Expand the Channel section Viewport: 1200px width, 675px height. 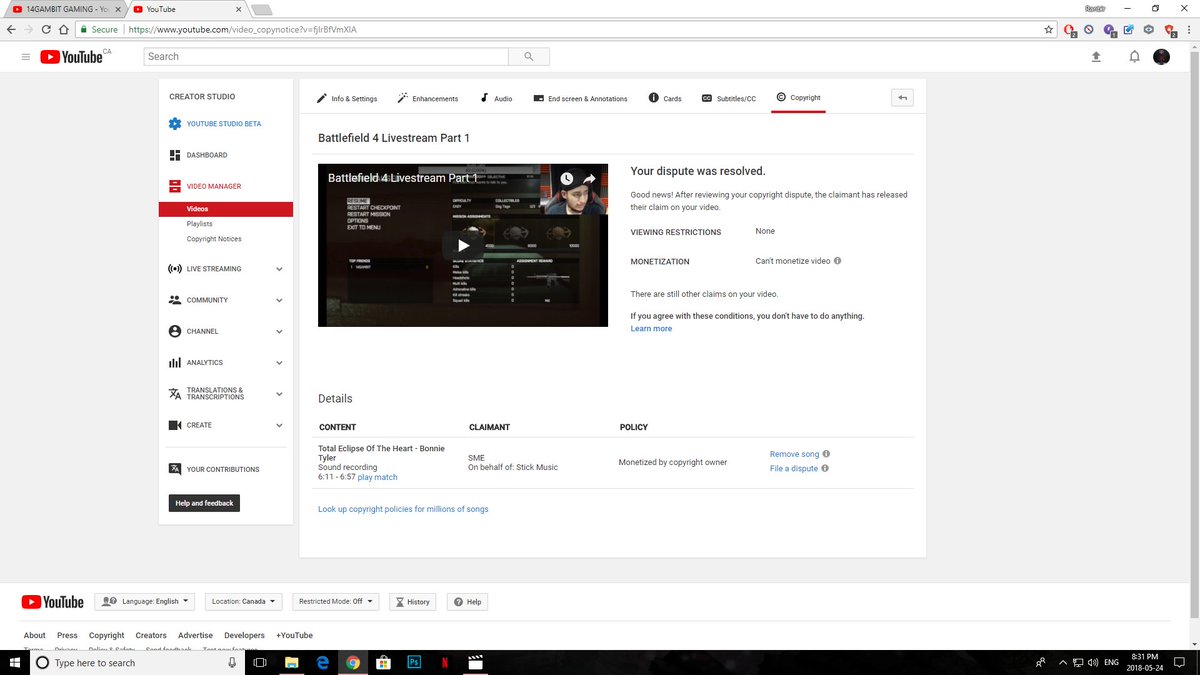coord(279,331)
